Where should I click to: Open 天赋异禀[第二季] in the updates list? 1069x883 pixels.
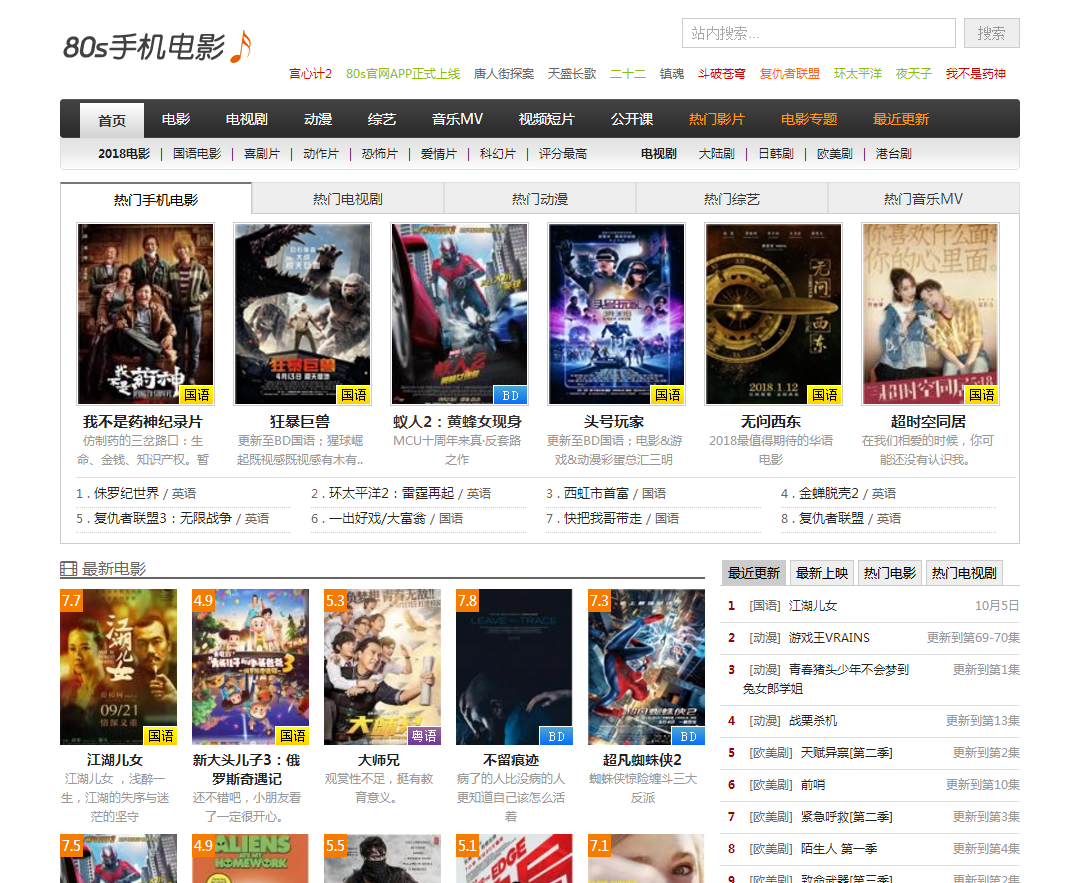tap(847, 753)
